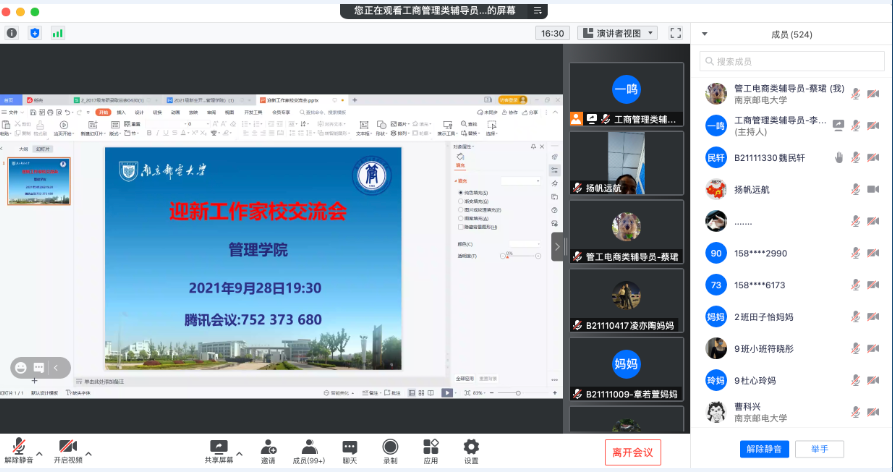Image resolution: width=893 pixels, height=472 pixels.
Task: Click the 解除静音 microphone icon in the toolbar
Action: [18, 446]
